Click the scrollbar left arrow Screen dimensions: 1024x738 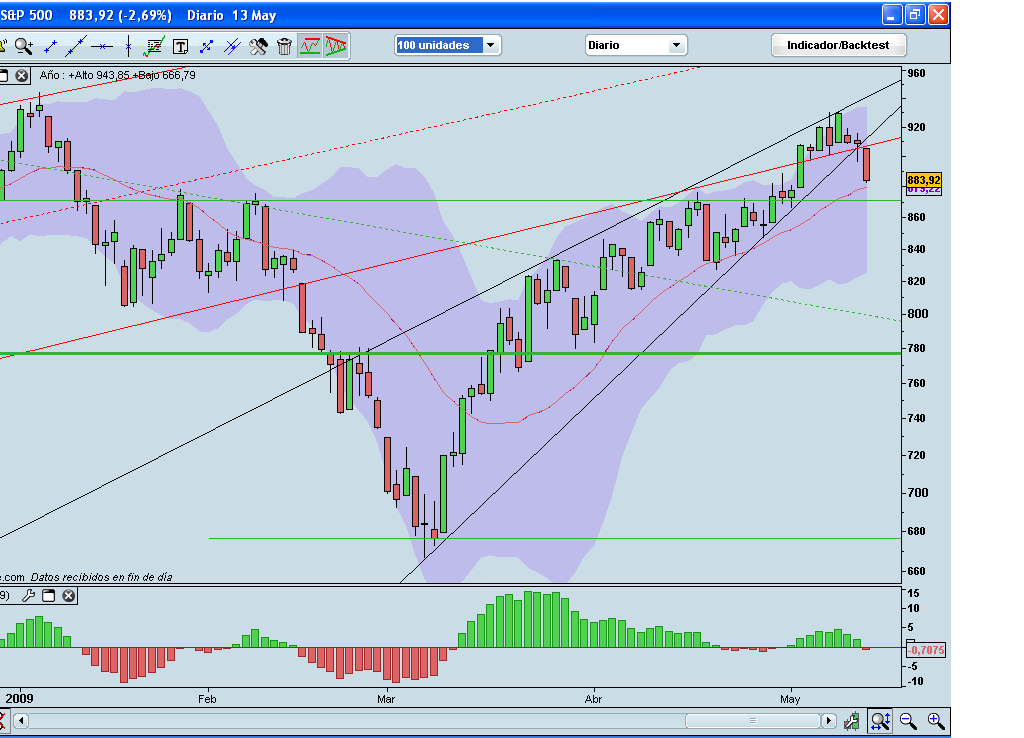pyautogui.click(x=21, y=721)
